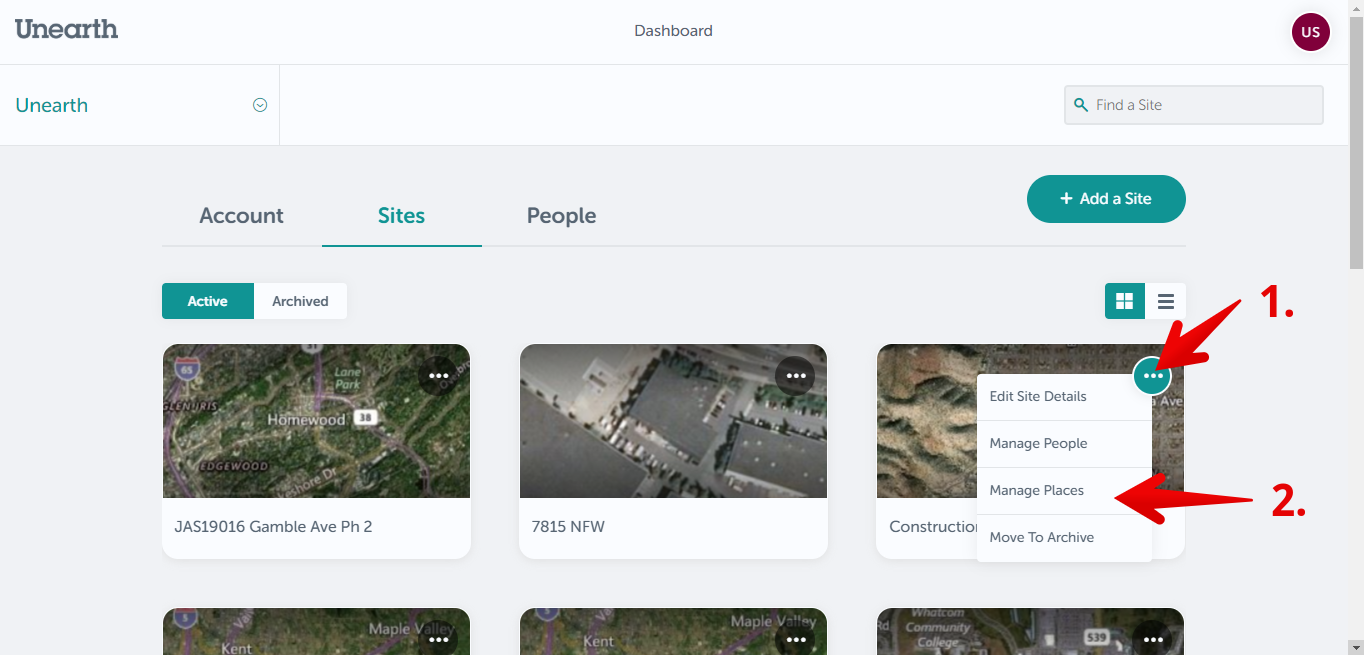1364x655 pixels.
Task: Click the Unearth logo in the header
Action: (x=67, y=29)
